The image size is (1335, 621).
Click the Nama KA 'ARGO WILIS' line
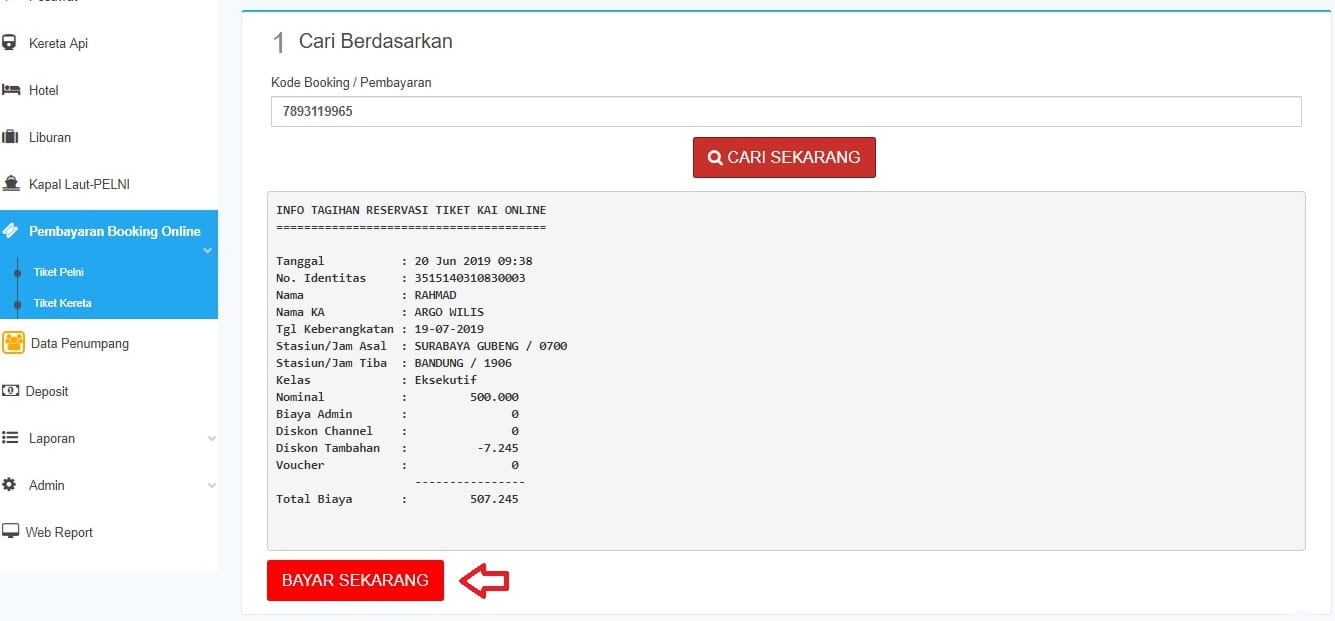point(380,312)
